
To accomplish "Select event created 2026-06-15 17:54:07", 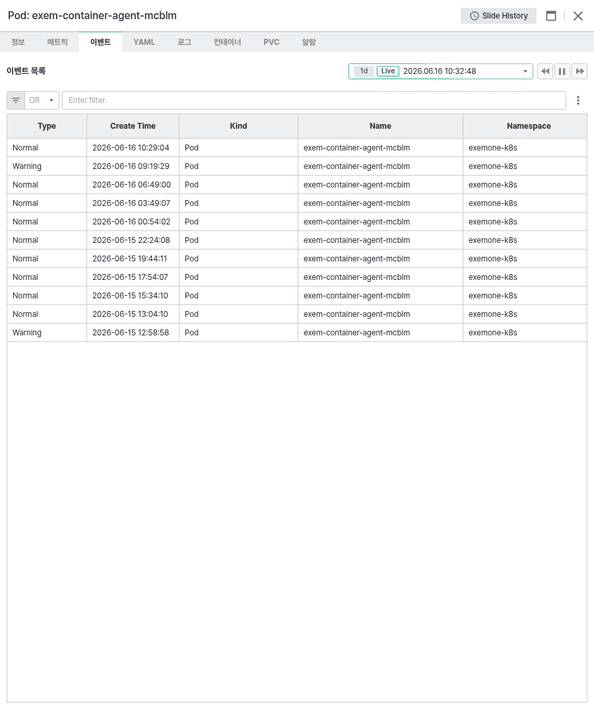I will pos(297,277).
